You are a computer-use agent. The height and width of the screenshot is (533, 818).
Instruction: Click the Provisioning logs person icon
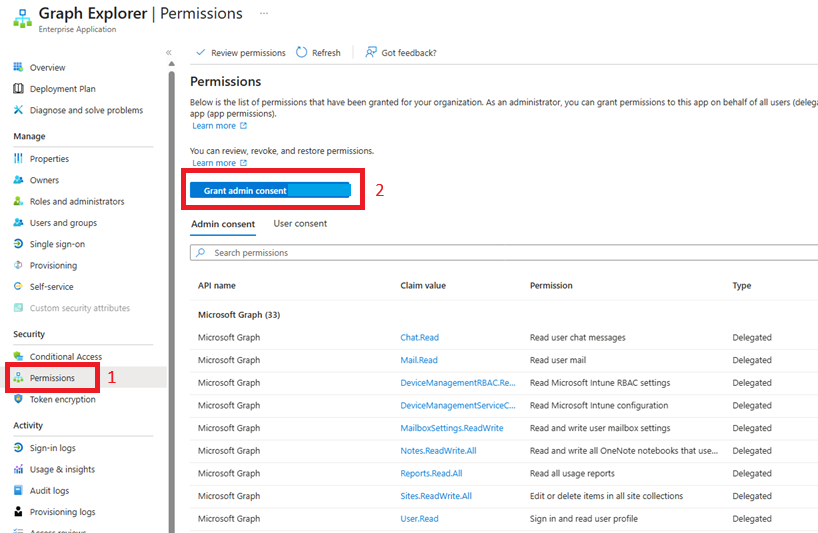(18, 512)
